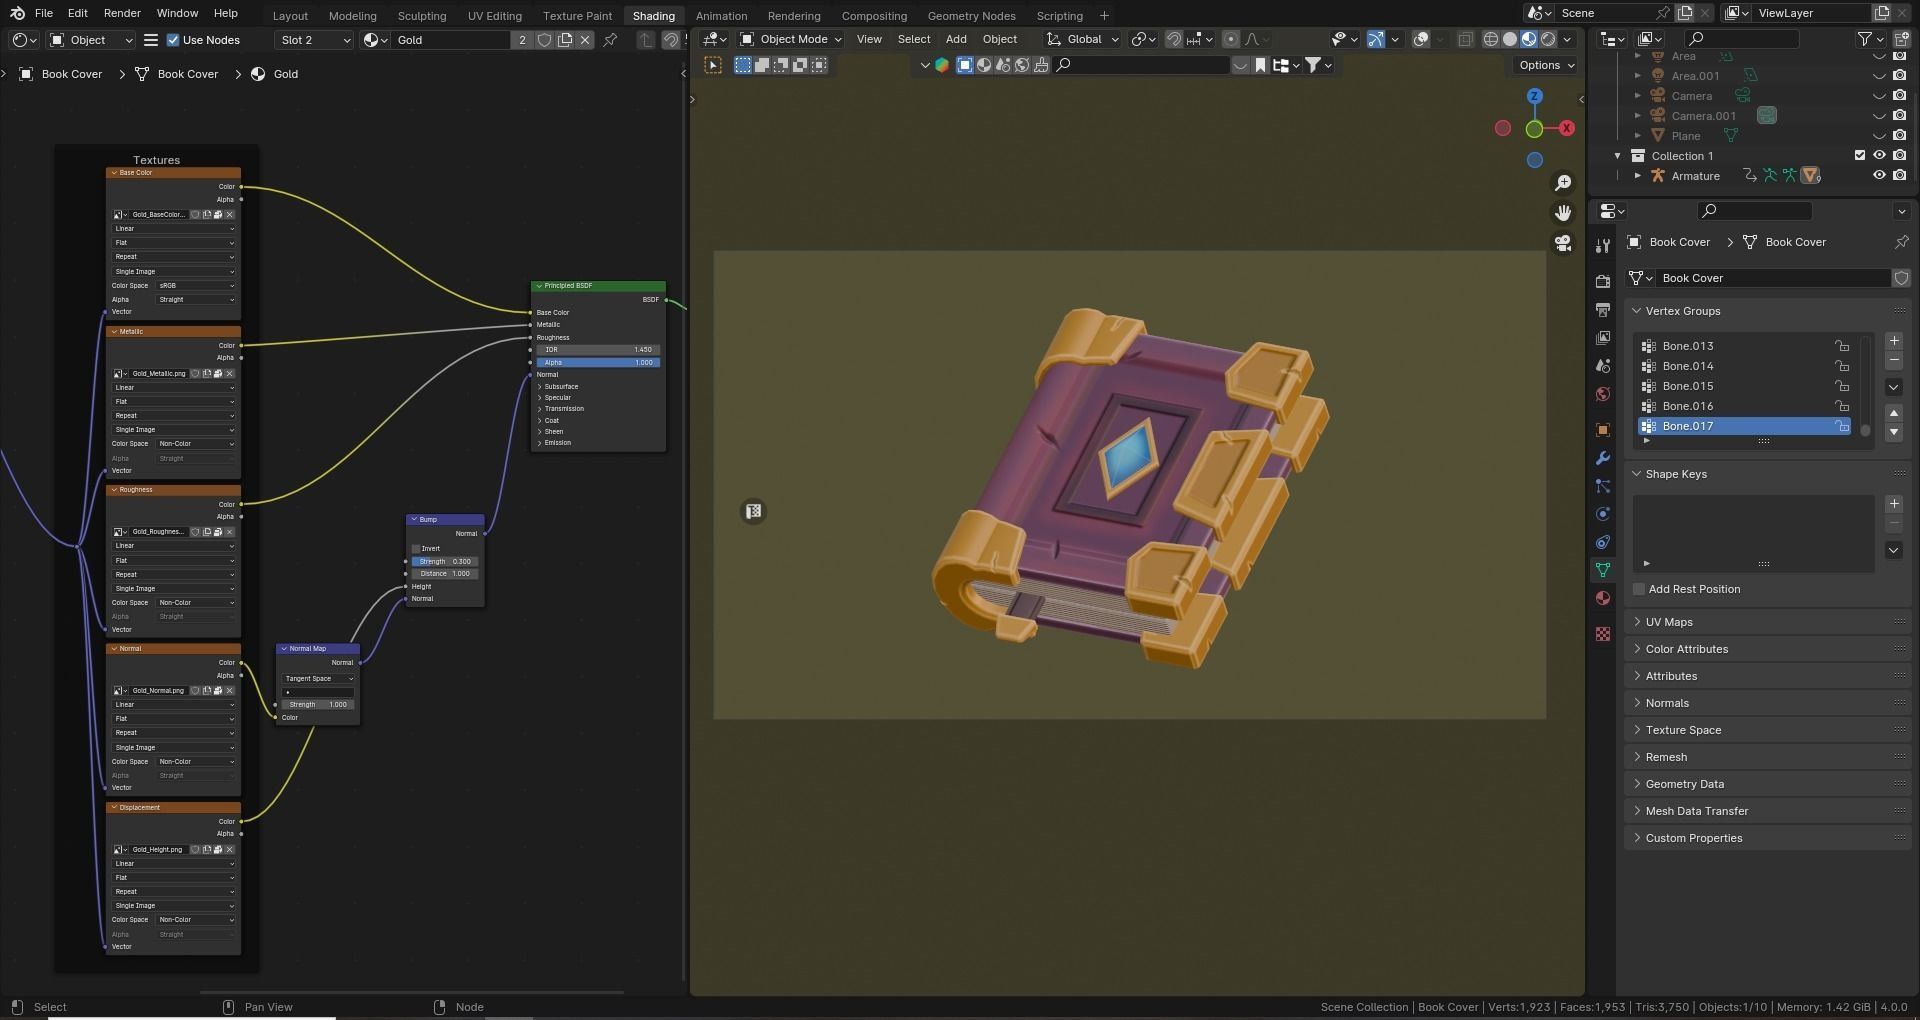Screen dimensions: 1920x1020
Task: Open the Output properties tab
Action: pyautogui.click(x=1603, y=310)
